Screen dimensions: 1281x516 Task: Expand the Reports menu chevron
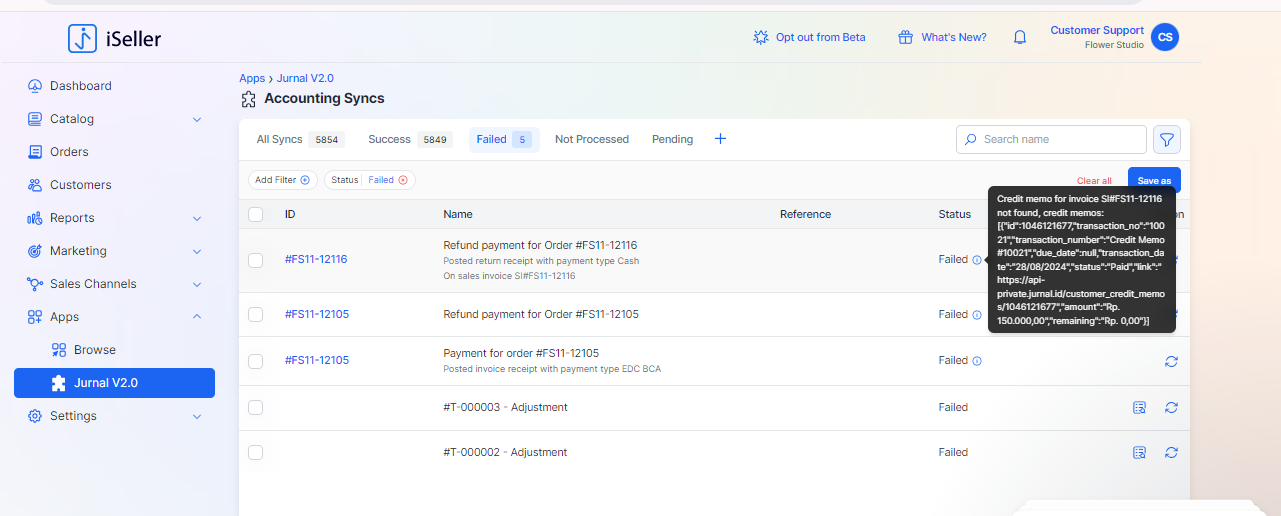(197, 218)
